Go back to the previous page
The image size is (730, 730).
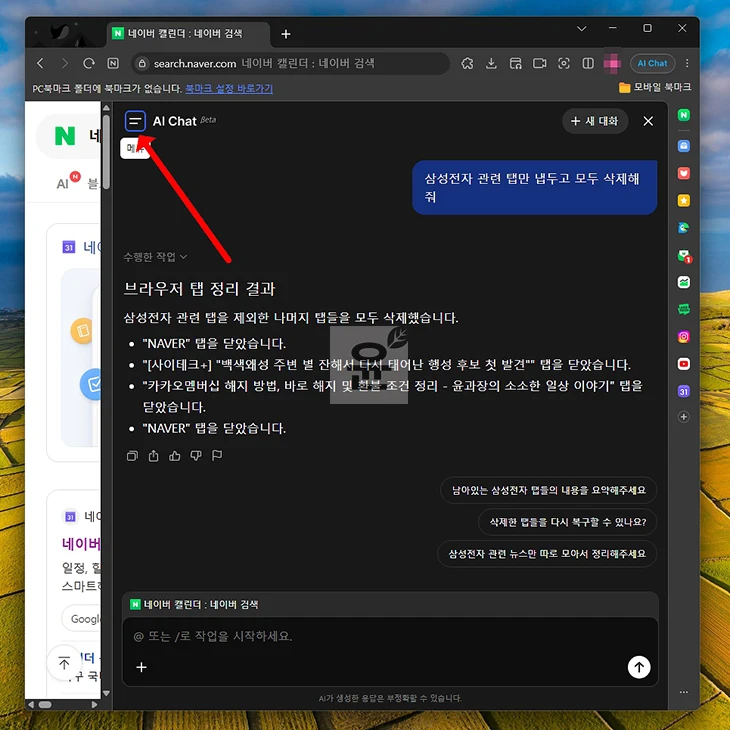41,63
